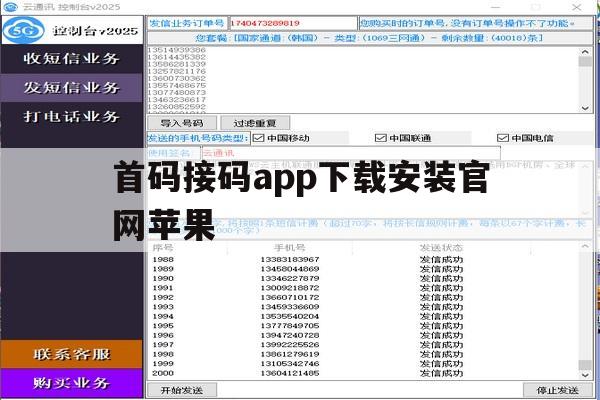Screen dimensions: 600x400
Task: Click order number hint text
Action: pyautogui.click(x=466, y=23)
